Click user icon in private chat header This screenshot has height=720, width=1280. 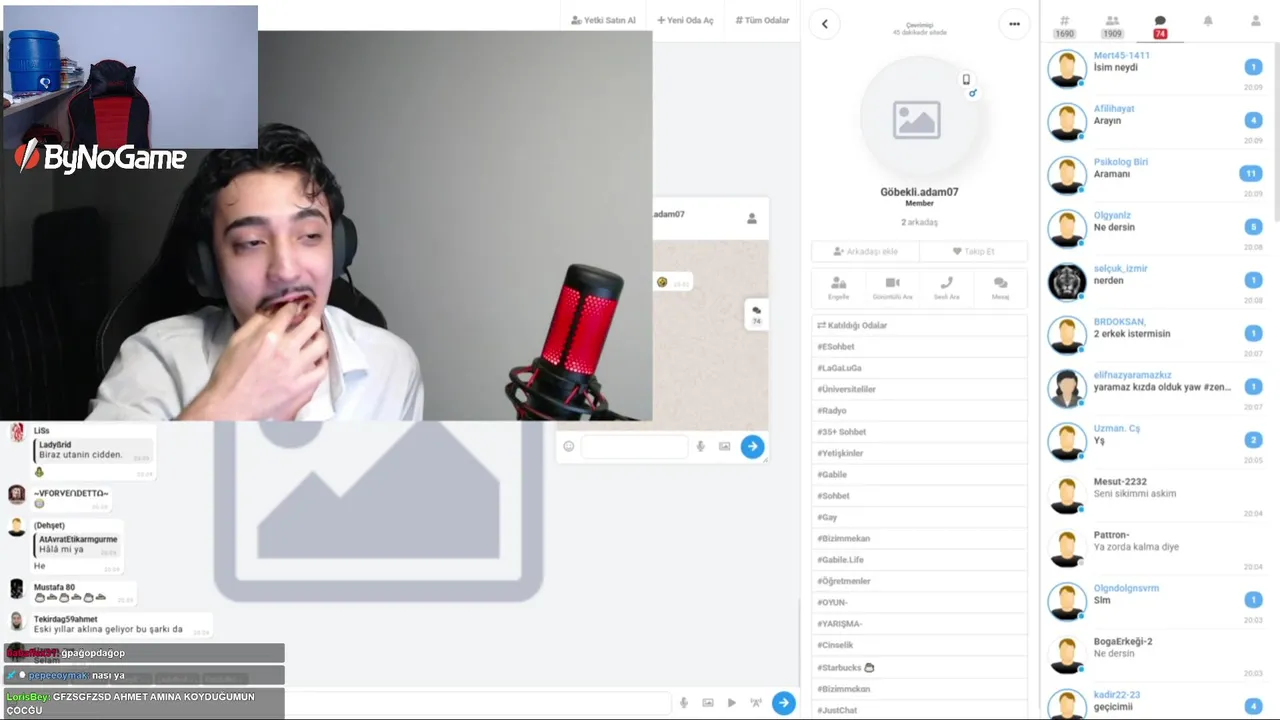(752, 218)
